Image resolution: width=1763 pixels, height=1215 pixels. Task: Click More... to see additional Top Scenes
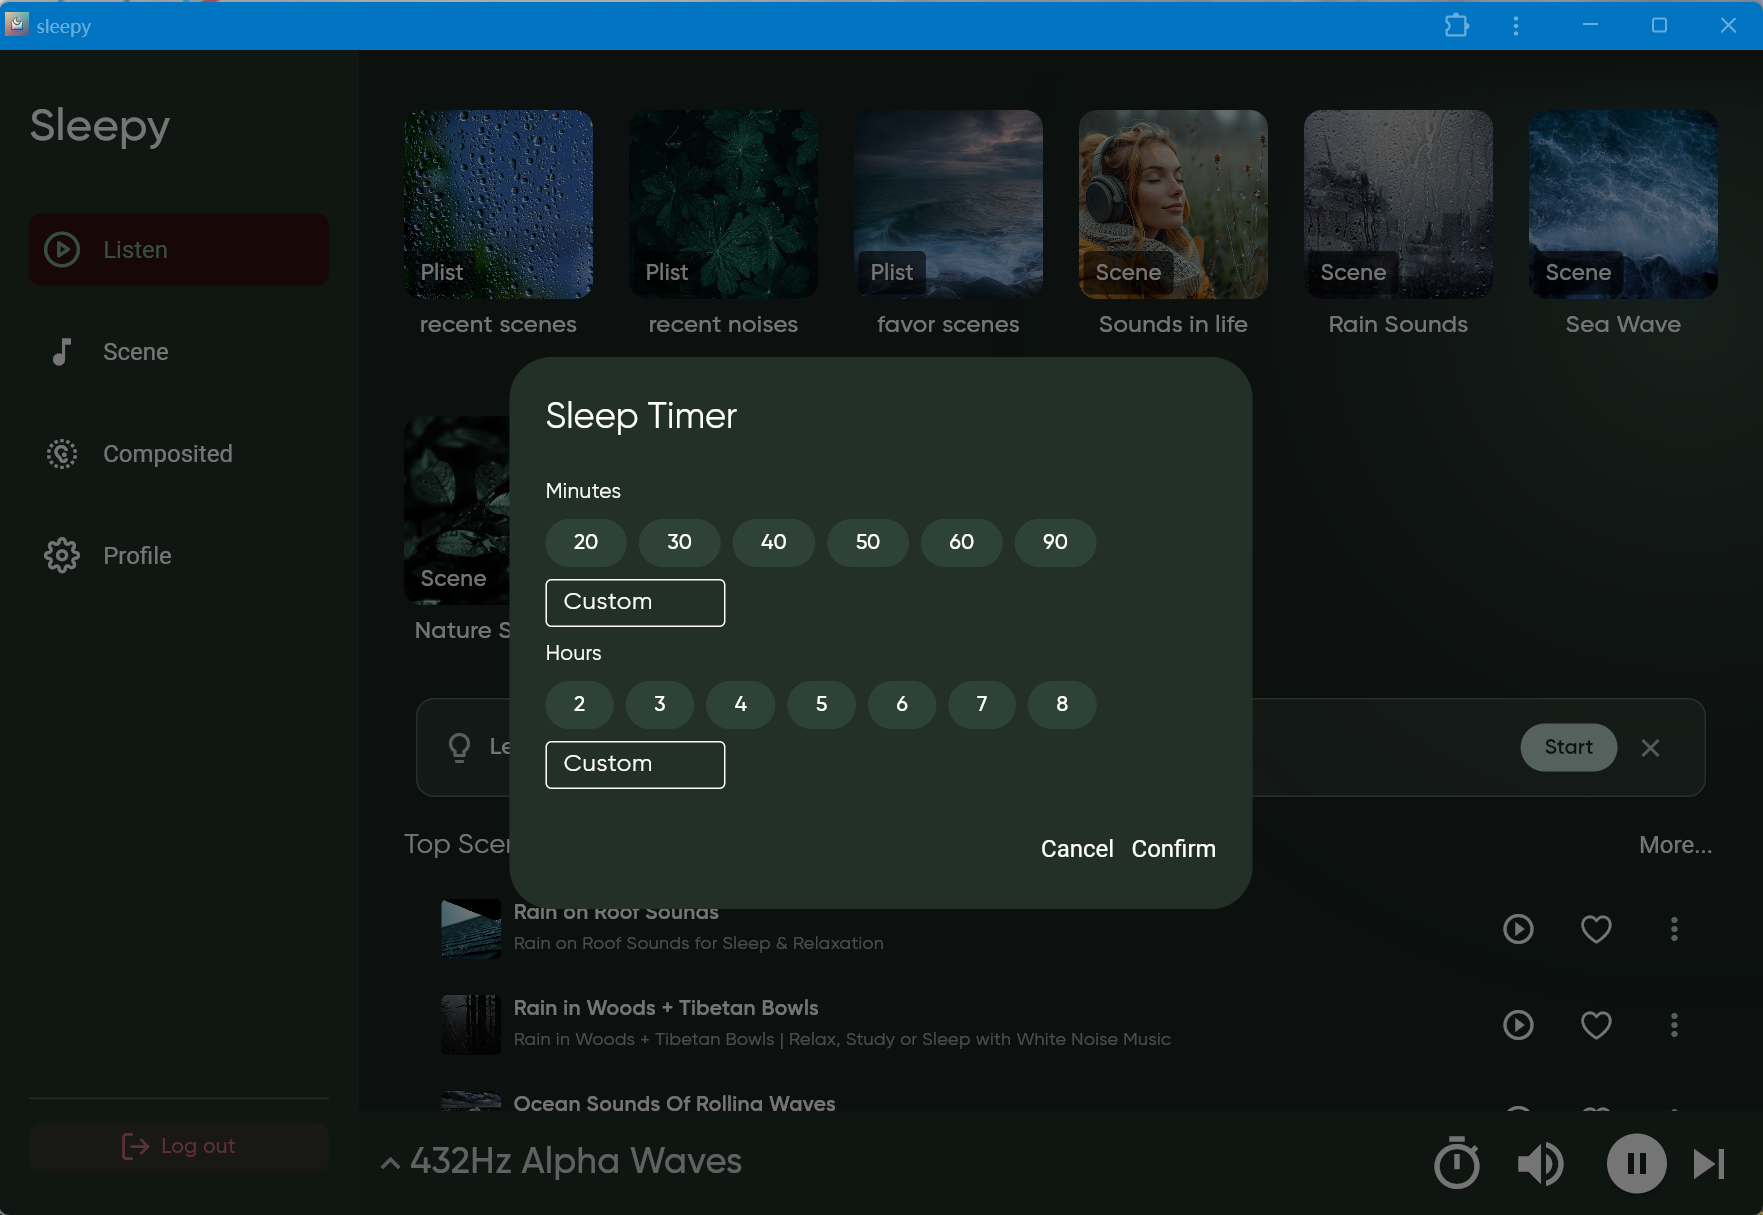point(1675,845)
